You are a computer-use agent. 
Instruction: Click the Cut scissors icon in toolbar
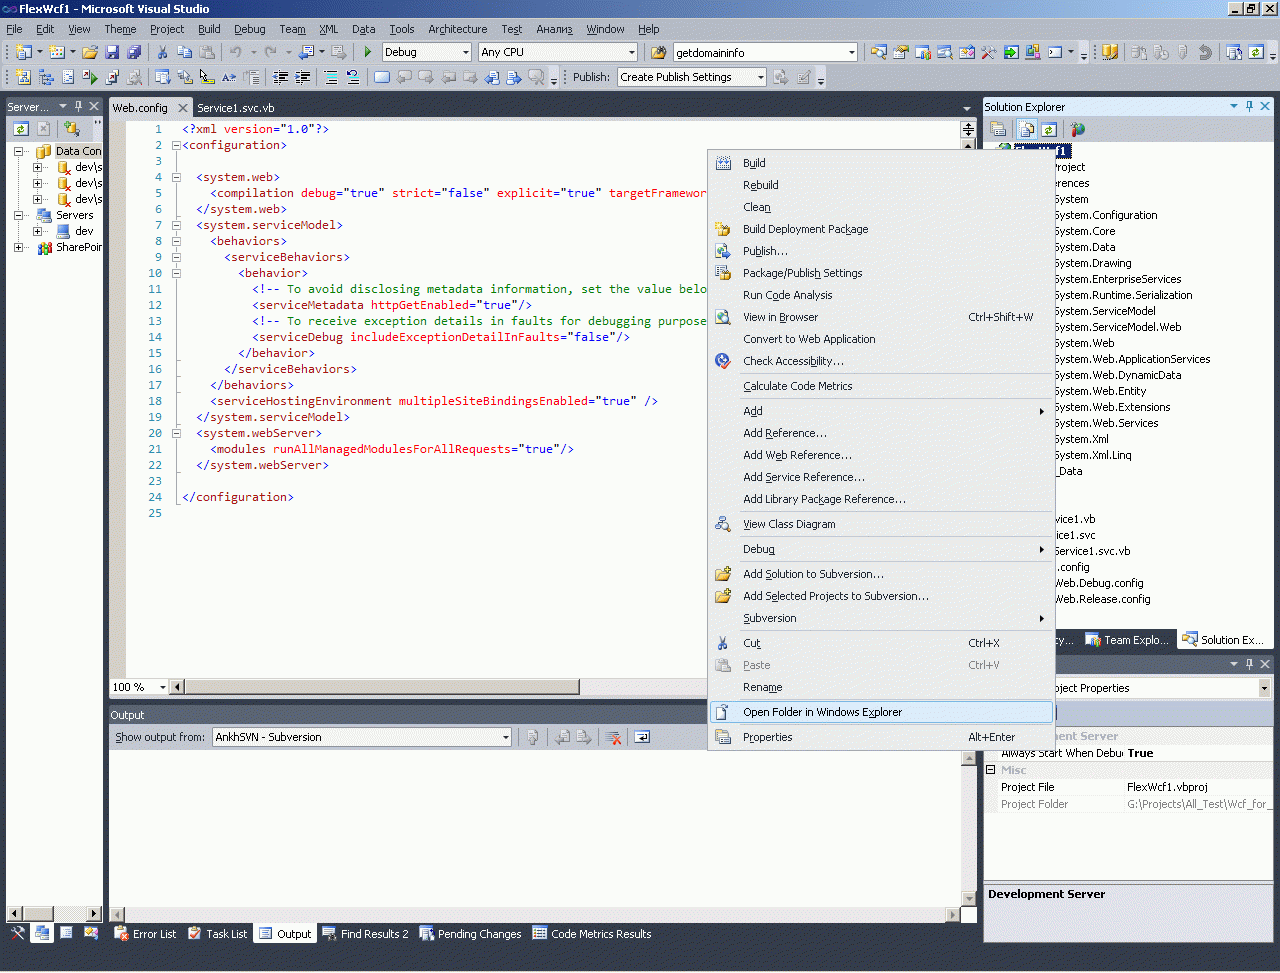click(x=162, y=52)
